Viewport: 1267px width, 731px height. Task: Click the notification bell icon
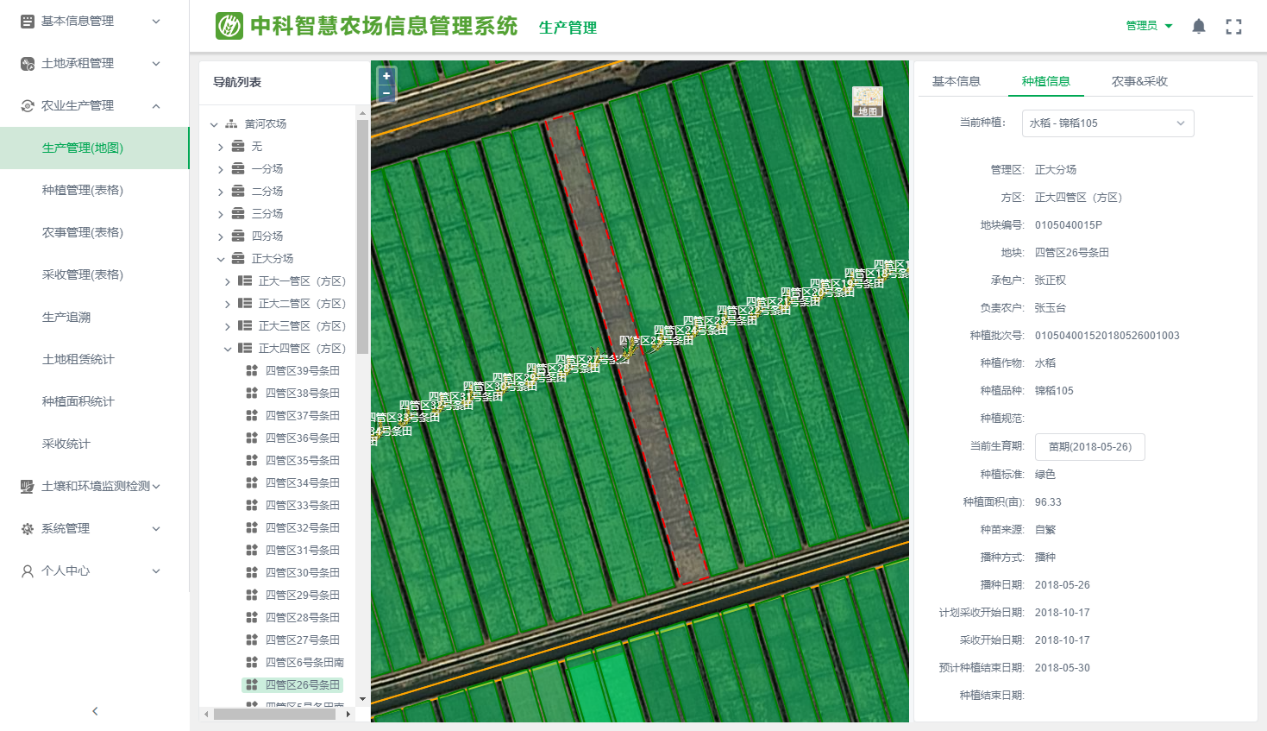(x=1199, y=27)
